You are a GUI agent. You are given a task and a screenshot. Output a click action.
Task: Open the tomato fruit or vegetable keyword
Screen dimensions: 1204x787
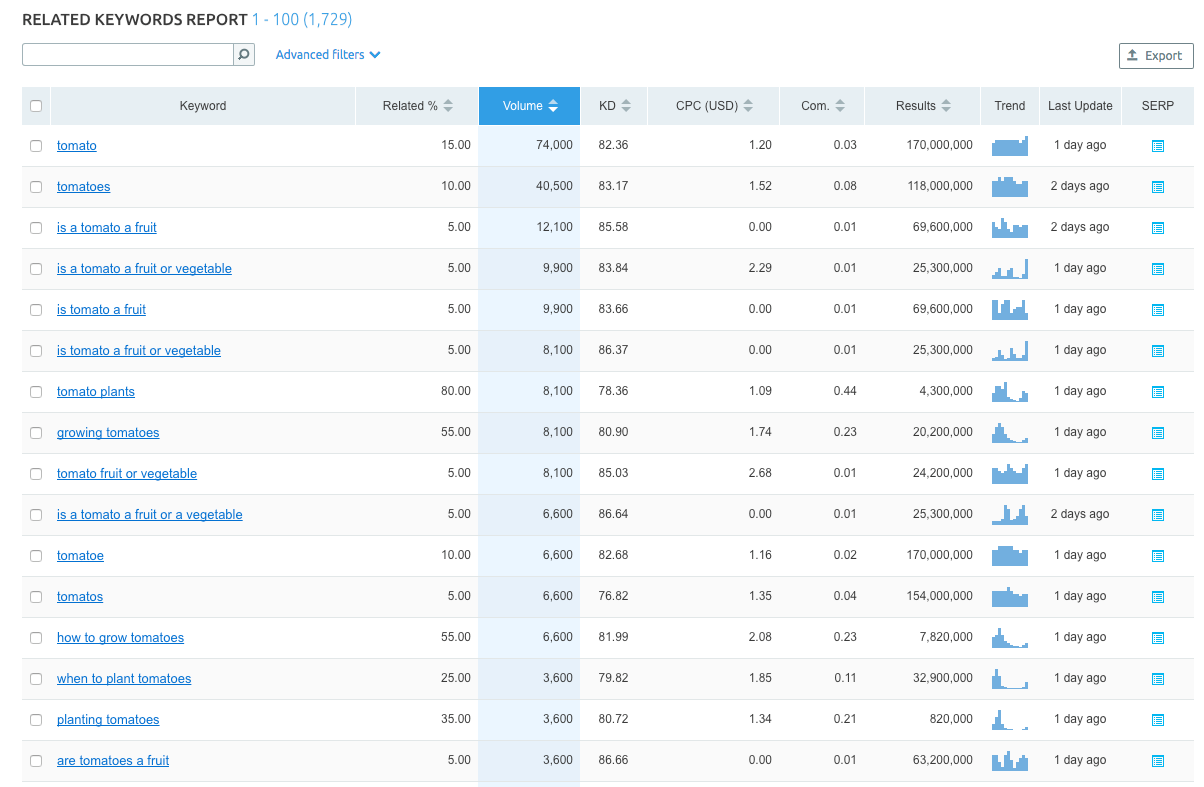pyautogui.click(x=126, y=473)
